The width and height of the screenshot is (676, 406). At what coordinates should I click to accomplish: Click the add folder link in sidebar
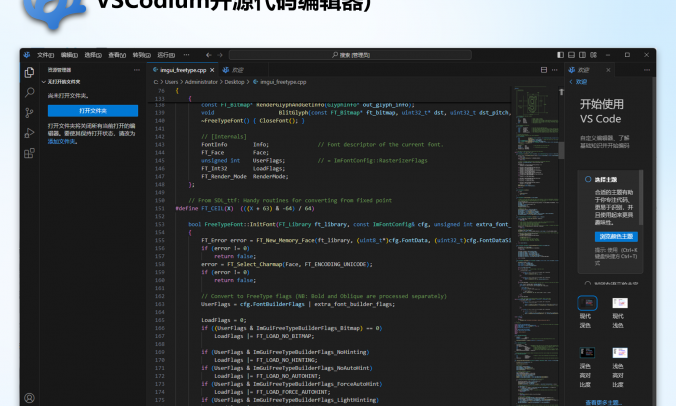click(x=62, y=141)
